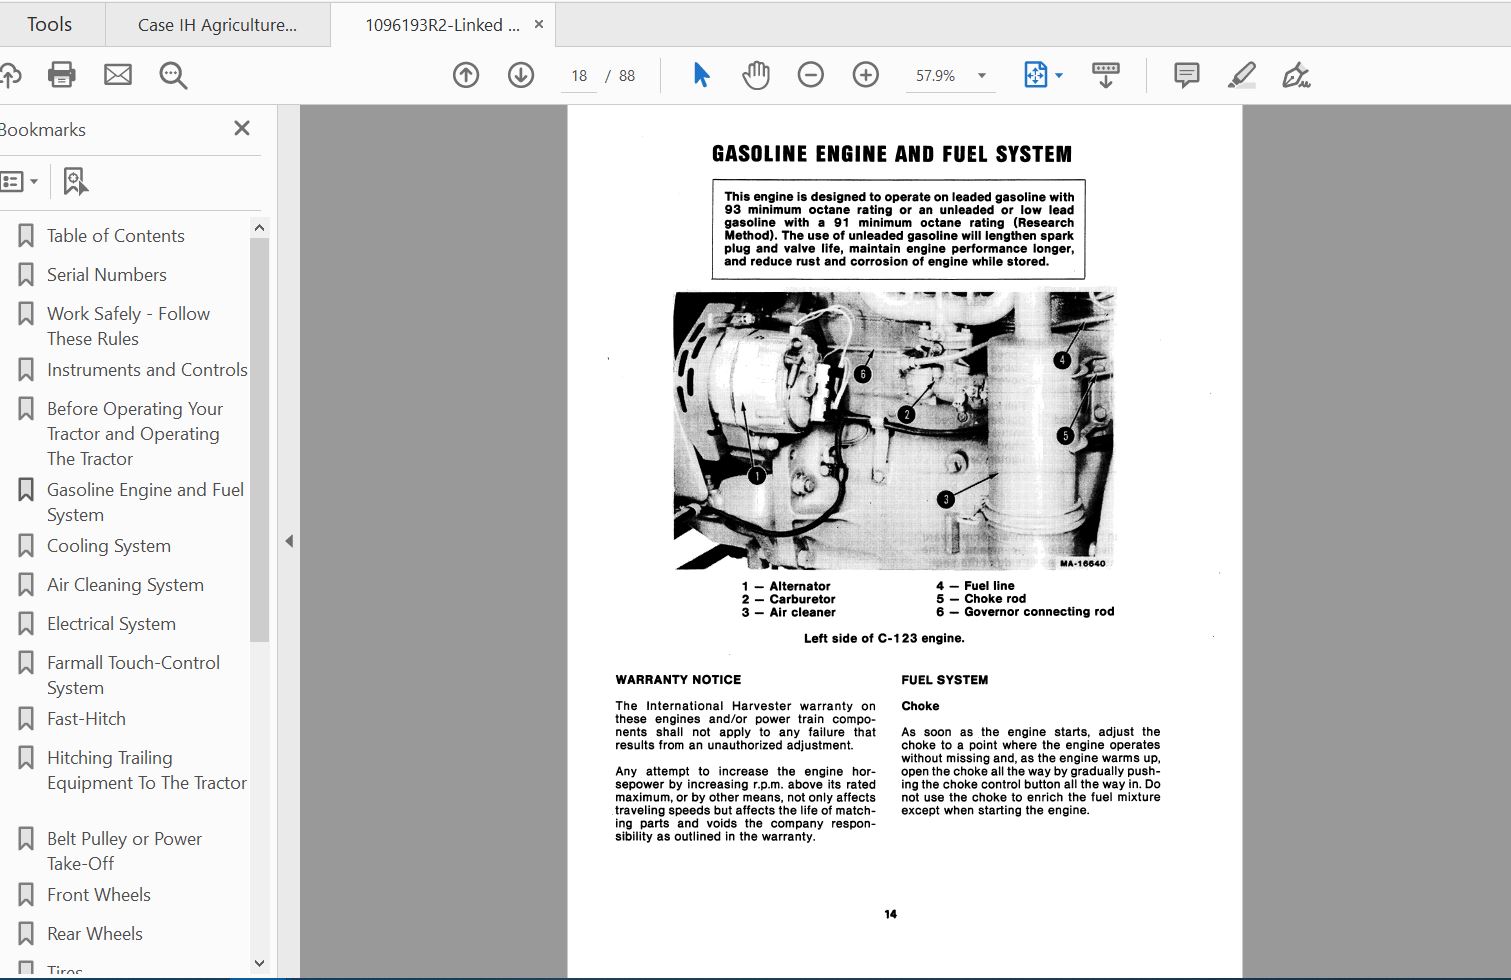1511x980 pixels.
Task: Click the "Choke" subheading
Action: click(x=920, y=706)
